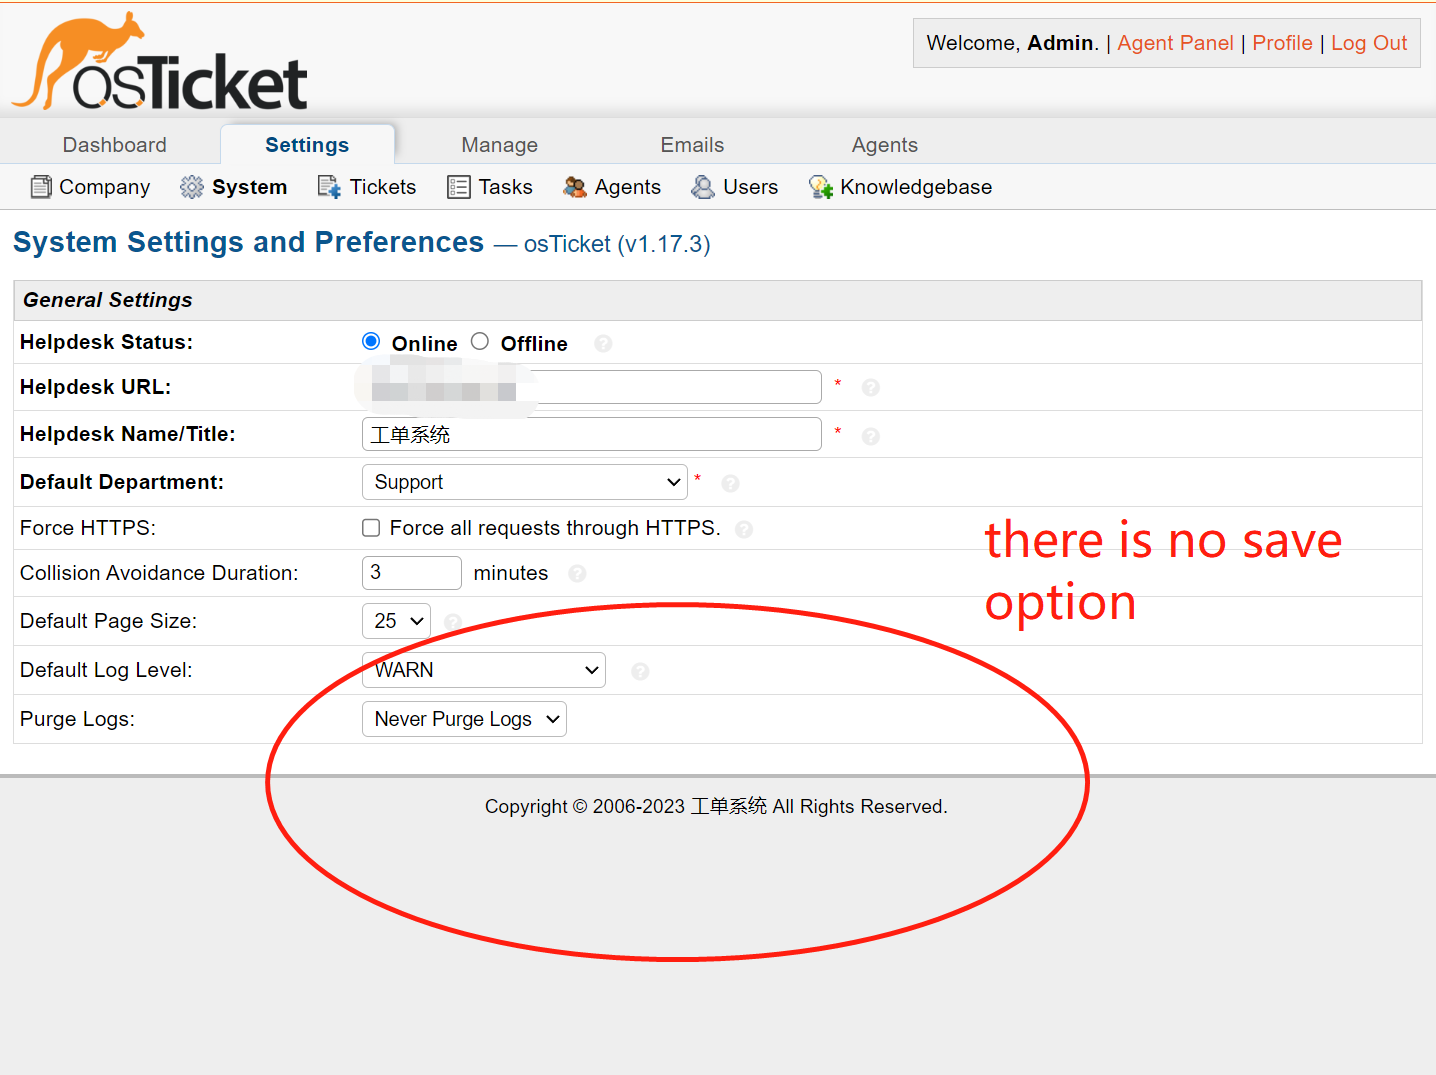Click the System gear icon
Image resolution: width=1436 pixels, height=1075 pixels.
(x=192, y=187)
